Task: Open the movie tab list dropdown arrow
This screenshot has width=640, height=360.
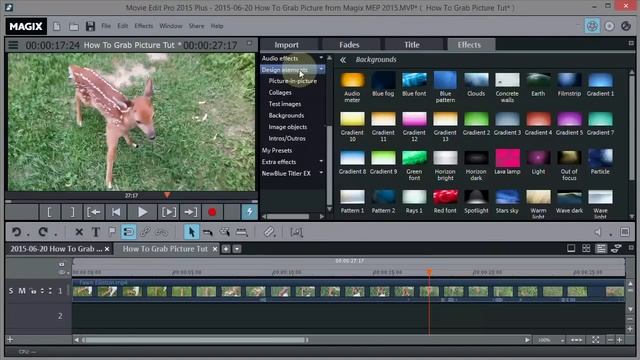Action: click(237, 249)
